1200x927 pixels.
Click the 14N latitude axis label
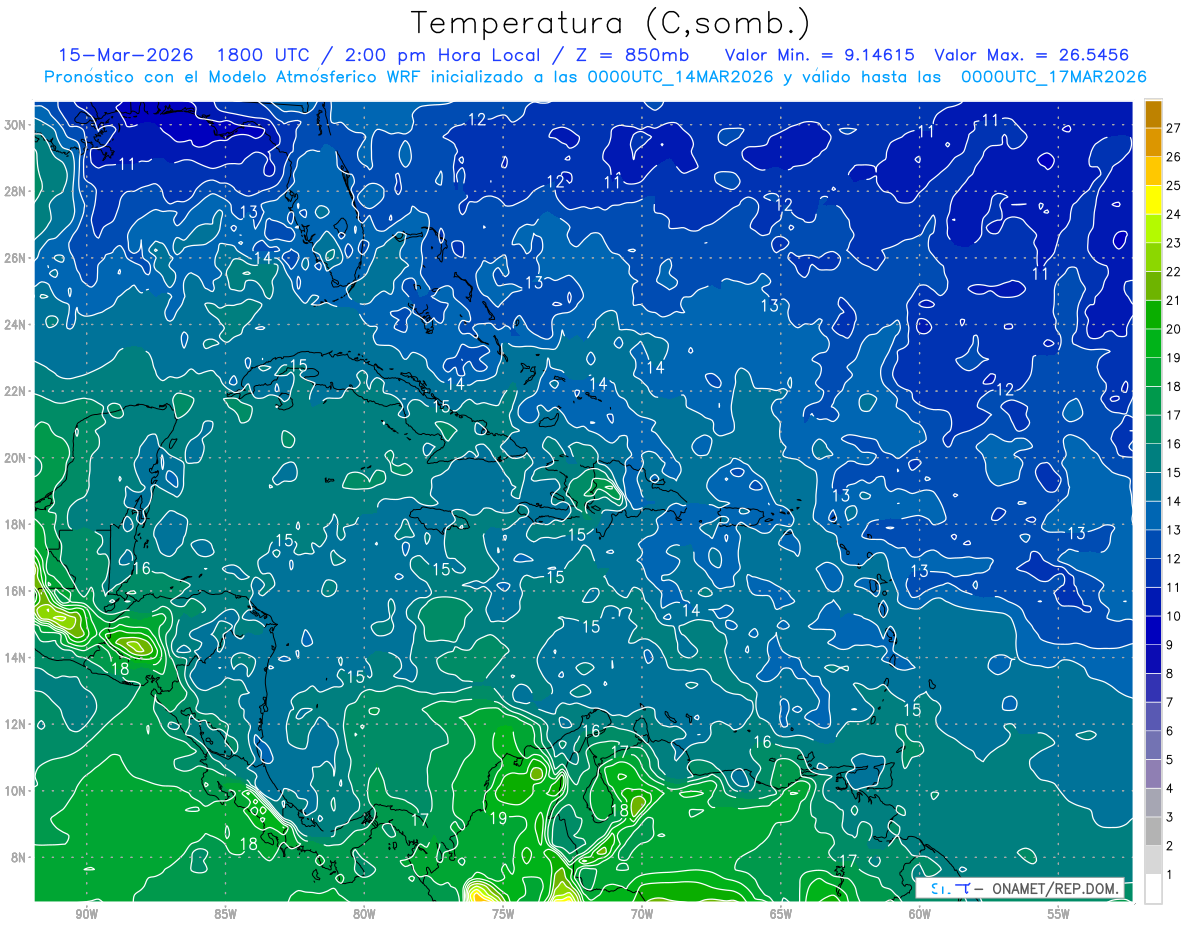17,657
